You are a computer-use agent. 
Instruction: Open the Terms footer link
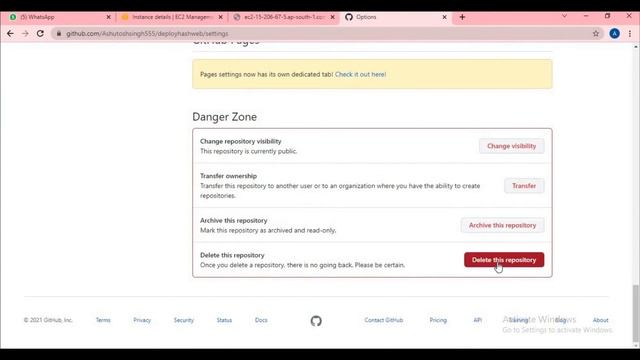[x=103, y=320]
